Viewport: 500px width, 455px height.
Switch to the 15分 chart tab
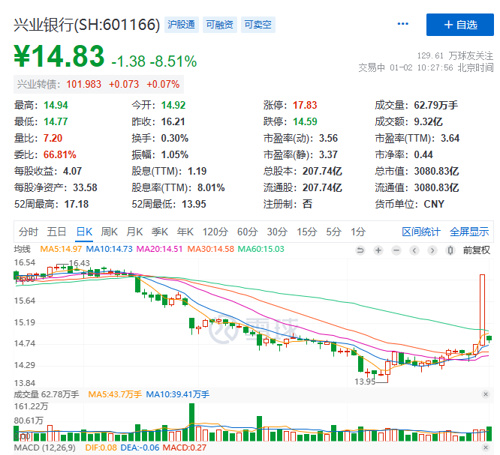pyautogui.click(x=307, y=232)
